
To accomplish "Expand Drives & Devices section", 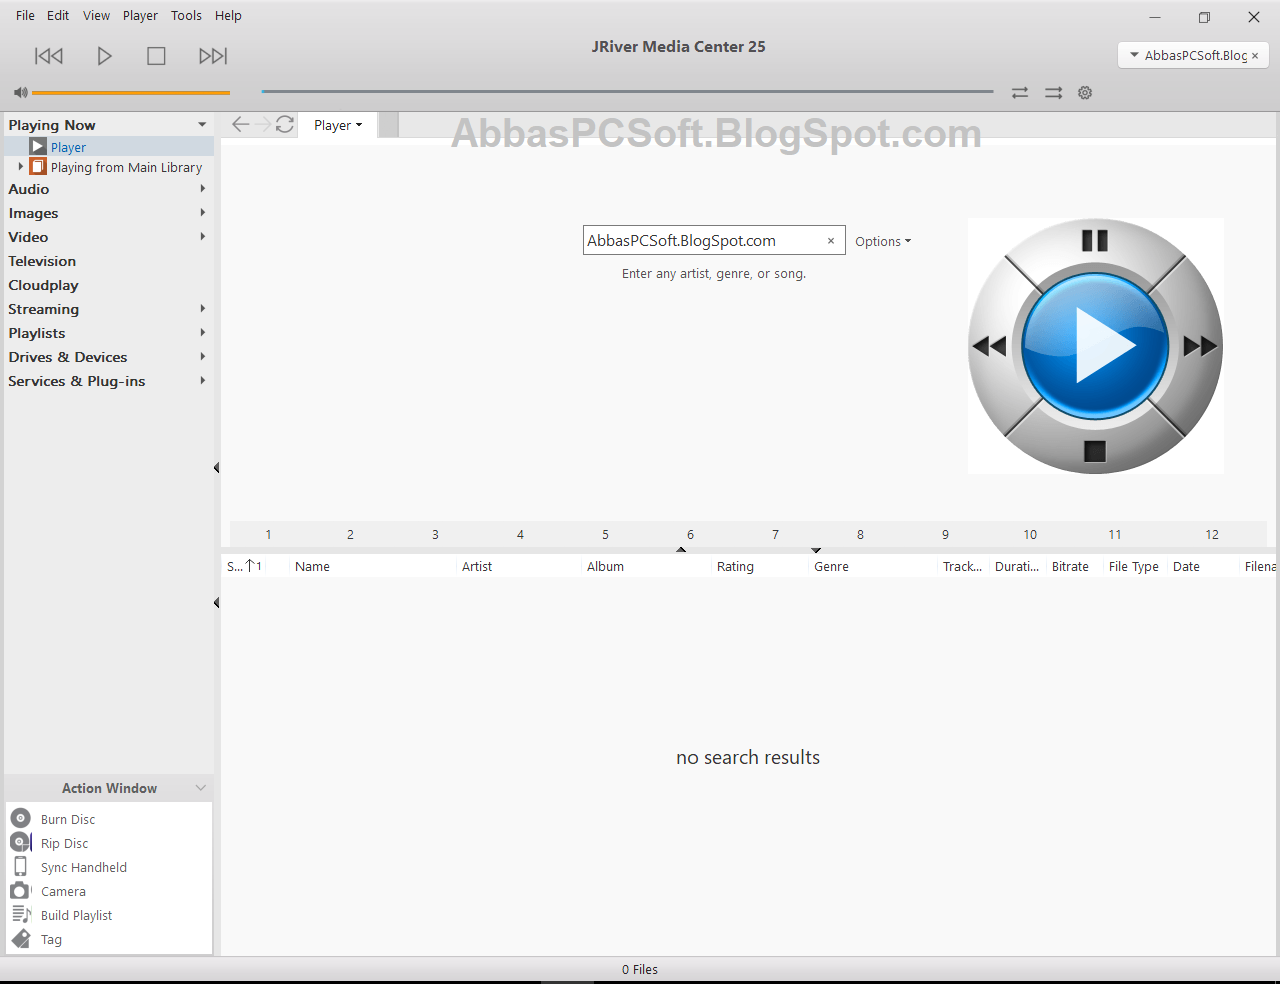I will coord(203,357).
